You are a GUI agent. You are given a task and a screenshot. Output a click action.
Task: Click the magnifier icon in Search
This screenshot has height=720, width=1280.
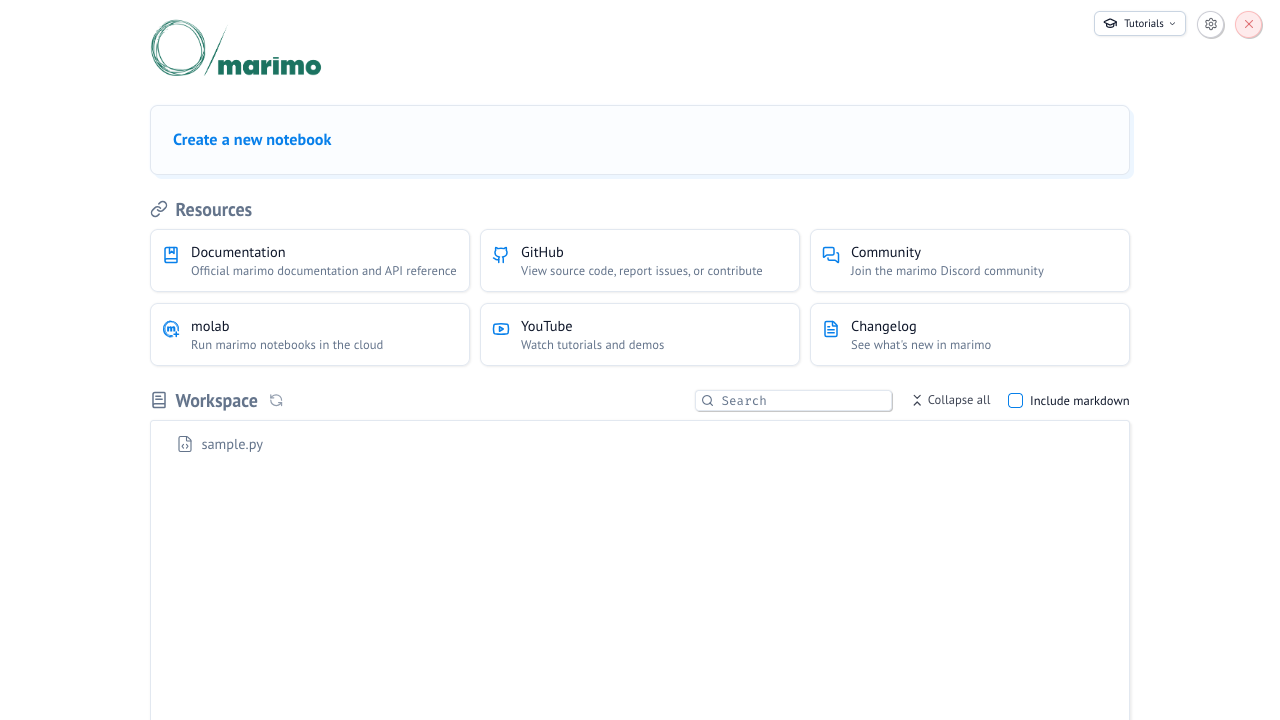(x=708, y=401)
